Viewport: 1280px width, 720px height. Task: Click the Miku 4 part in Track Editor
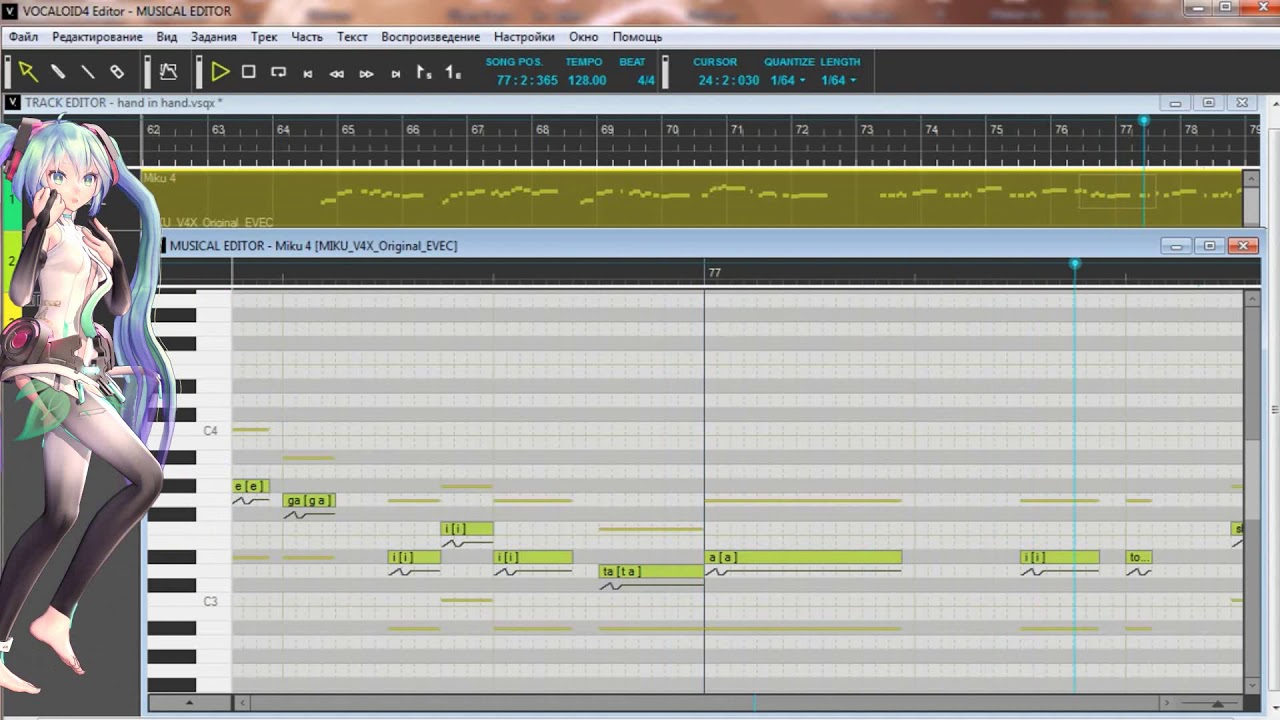[x=692, y=198]
